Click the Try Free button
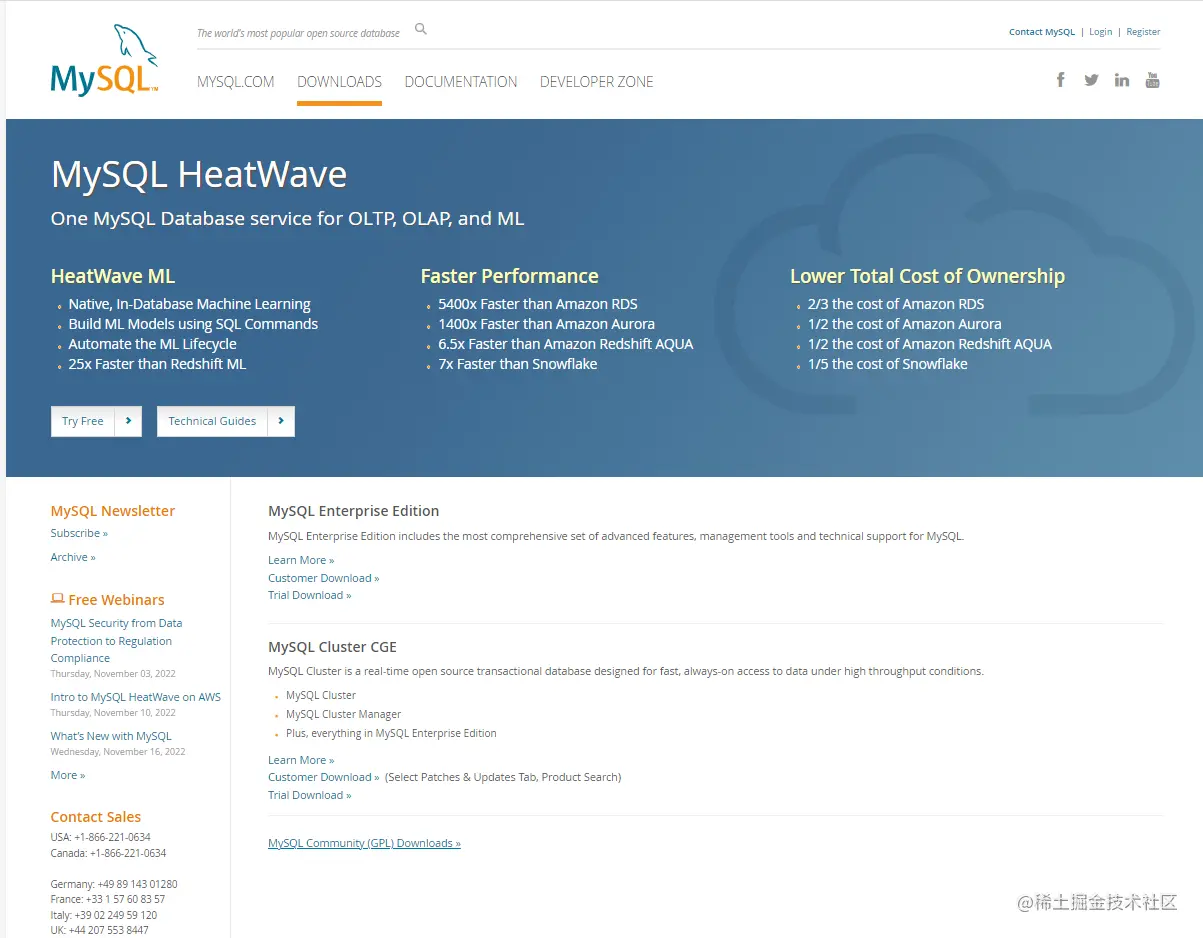The height and width of the screenshot is (938, 1203). click(96, 421)
